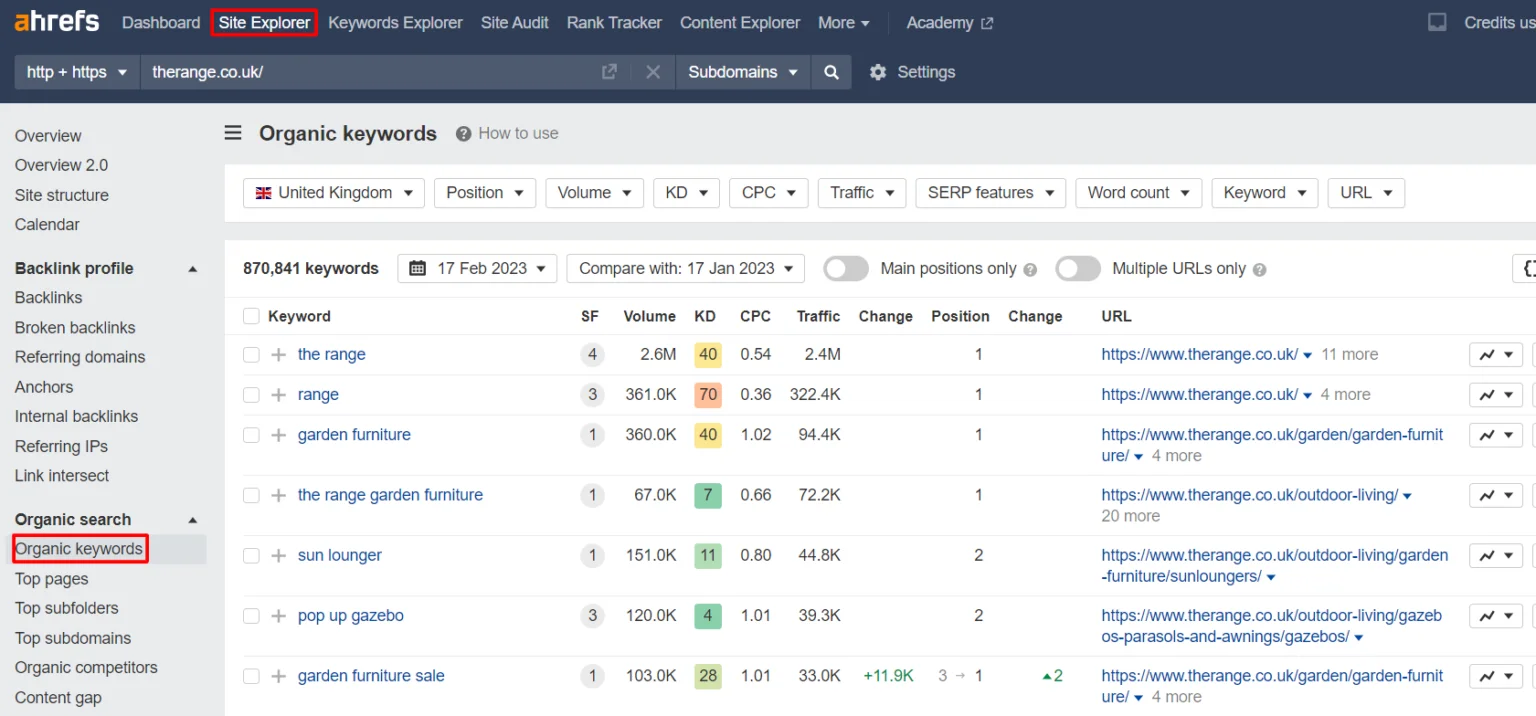Open the Volume filter dropdown
This screenshot has width=1536, height=716.
tap(594, 193)
